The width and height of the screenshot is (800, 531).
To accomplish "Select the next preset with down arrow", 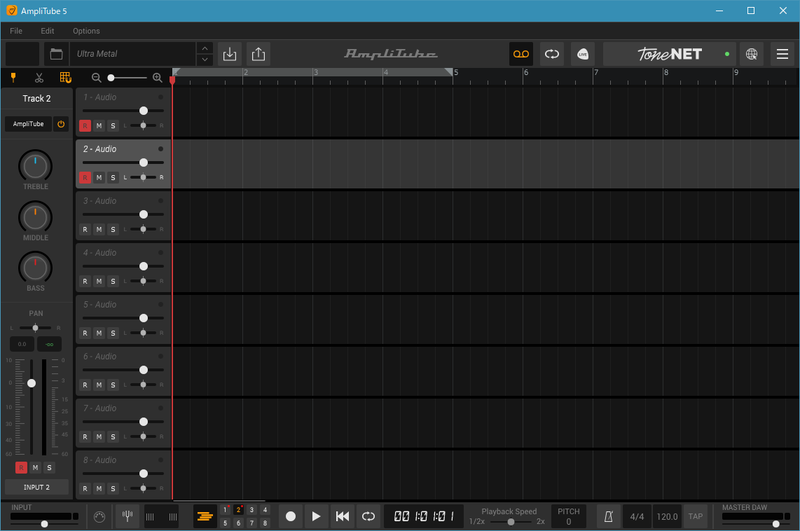I will [x=205, y=60].
